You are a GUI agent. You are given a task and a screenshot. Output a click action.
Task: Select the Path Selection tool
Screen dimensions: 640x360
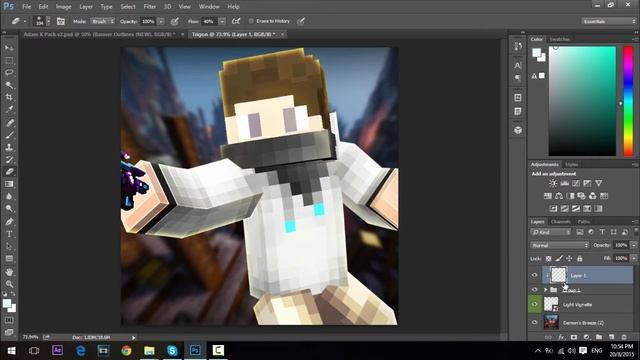pos(9,246)
